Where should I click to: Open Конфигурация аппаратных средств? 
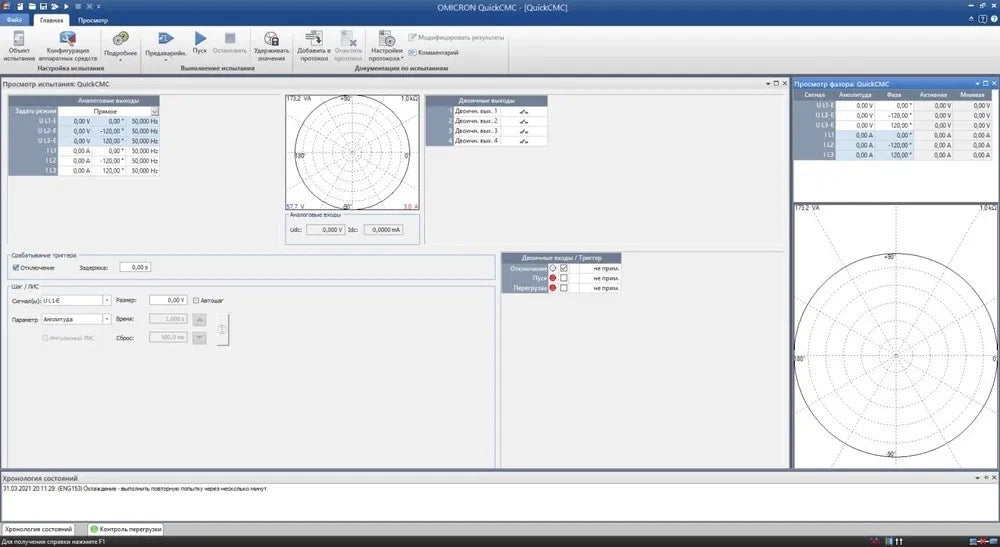pyautogui.click(x=69, y=39)
